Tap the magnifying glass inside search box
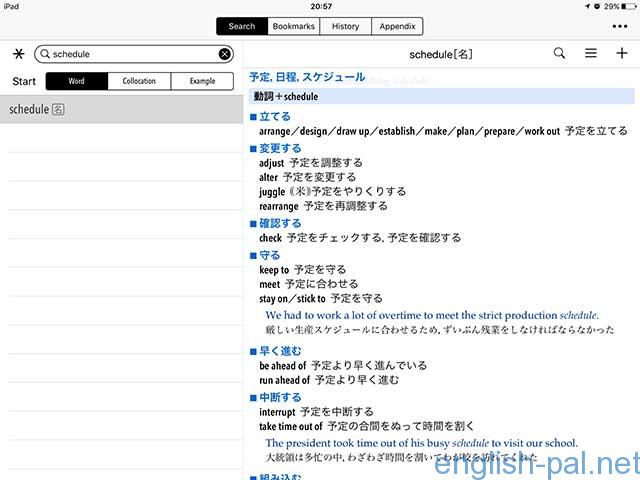The image size is (640, 480). click(45, 54)
